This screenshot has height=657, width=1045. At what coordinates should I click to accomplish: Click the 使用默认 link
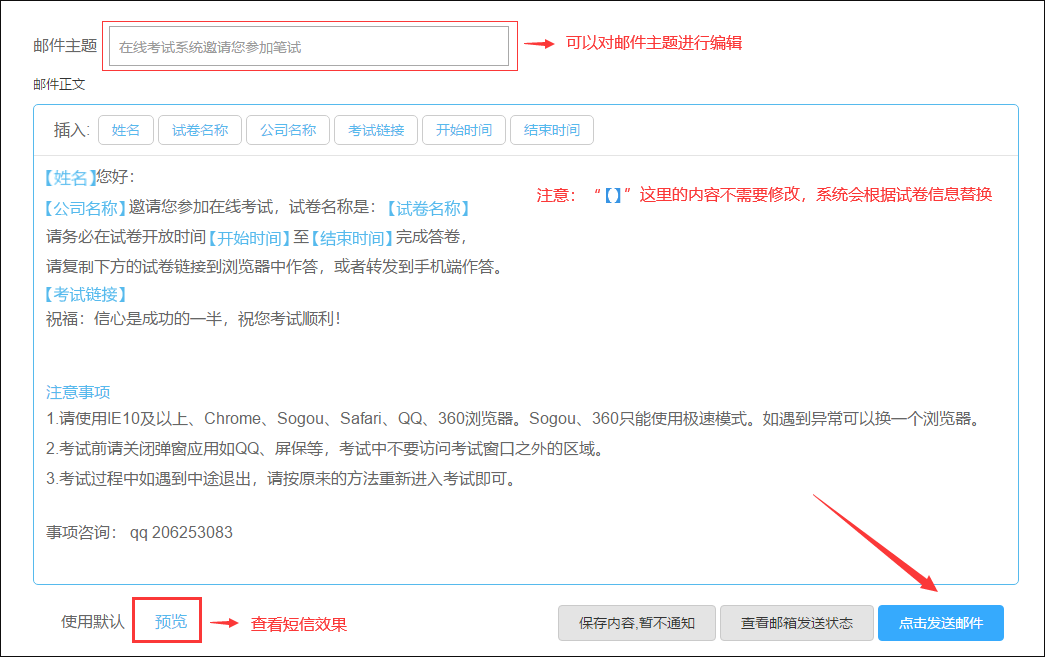pyautogui.click(x=93, y=621)
